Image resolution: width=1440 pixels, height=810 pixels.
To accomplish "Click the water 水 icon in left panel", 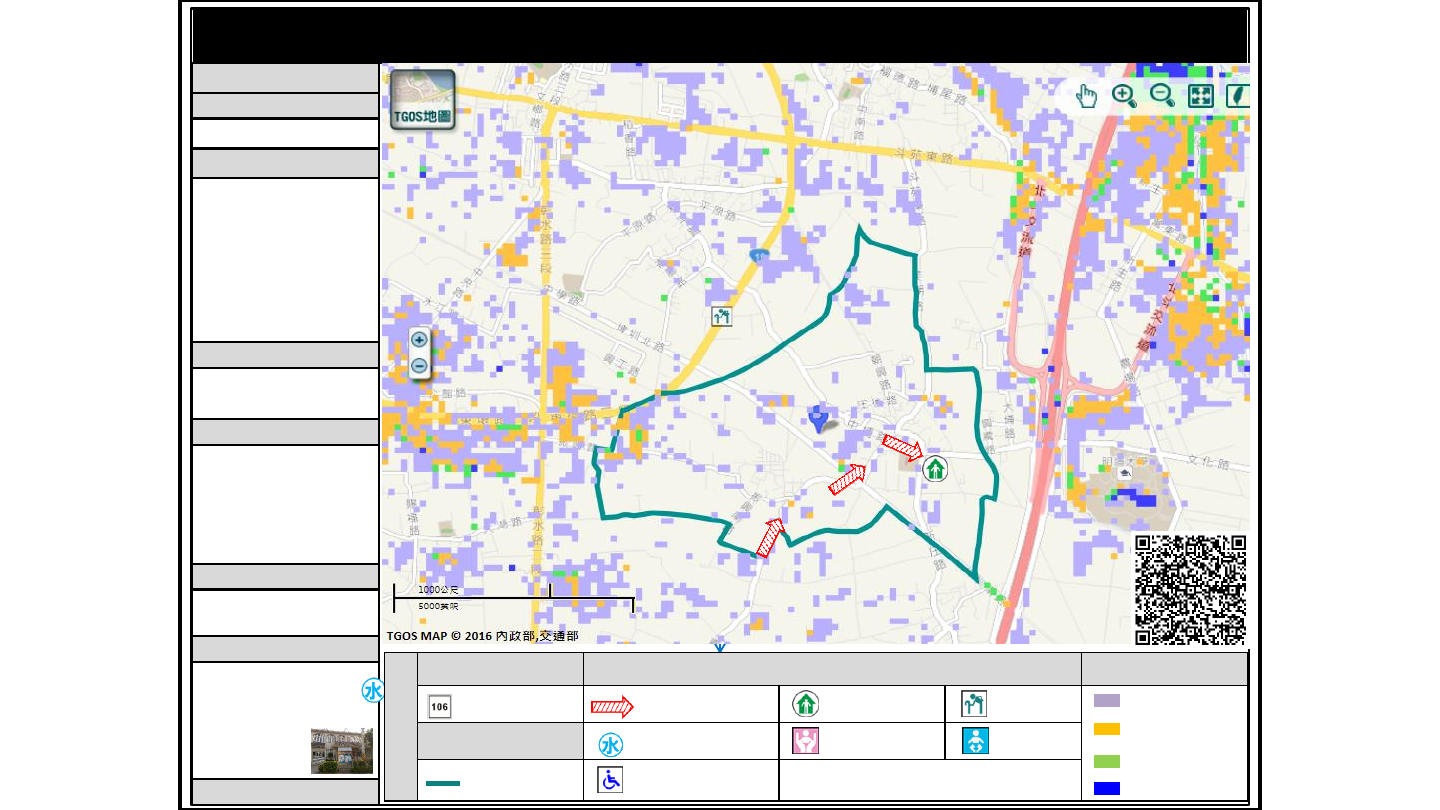I will point(372,691).
